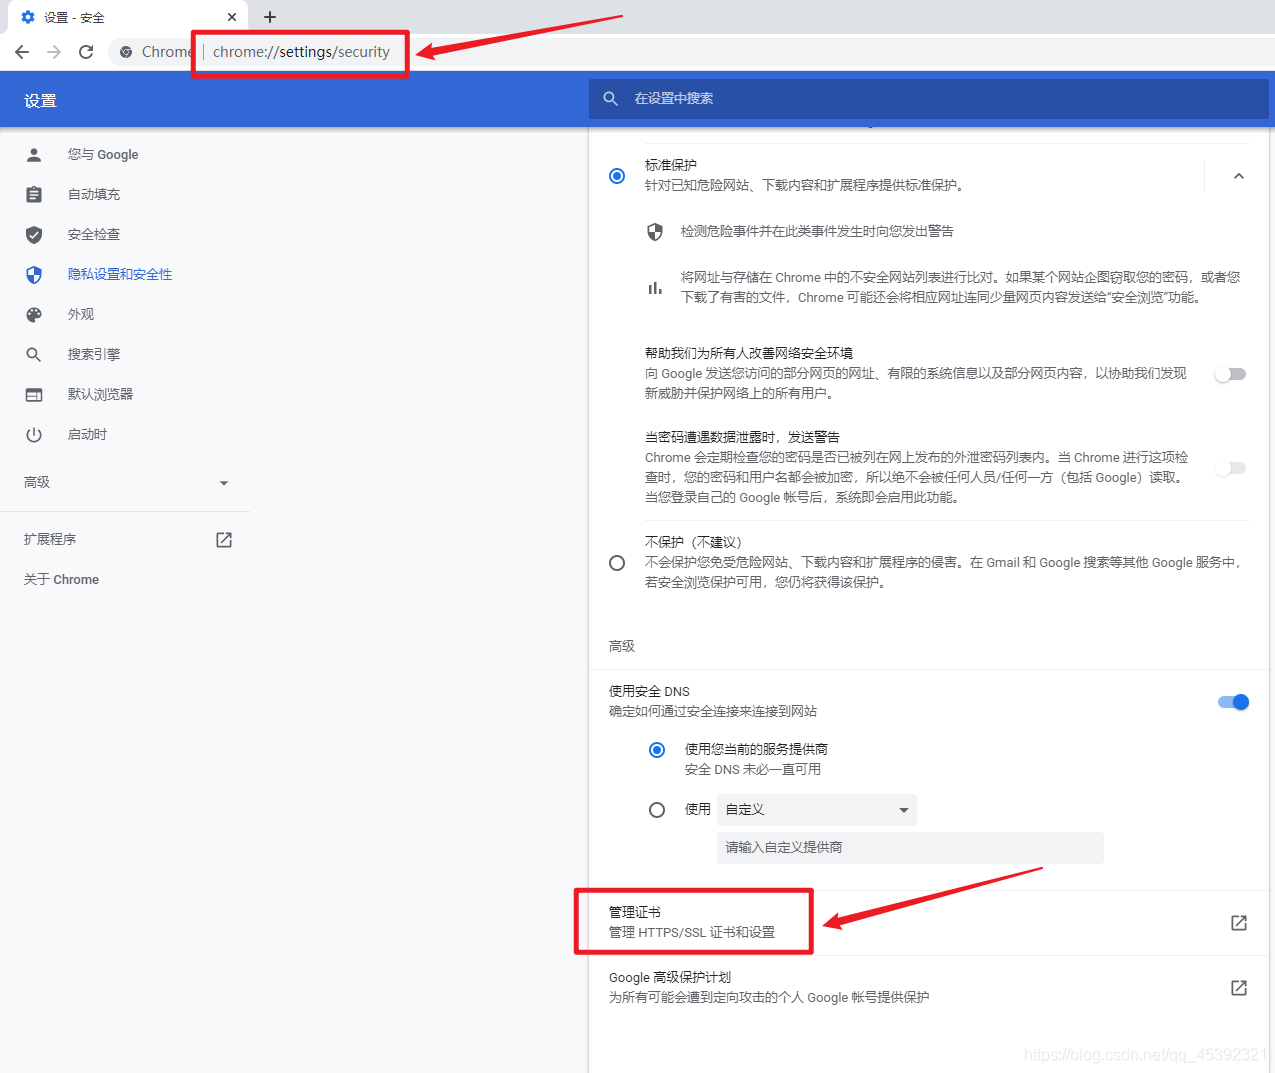
Task: Select the 不保护（不建议）radio button
Action: click(616, 562)
